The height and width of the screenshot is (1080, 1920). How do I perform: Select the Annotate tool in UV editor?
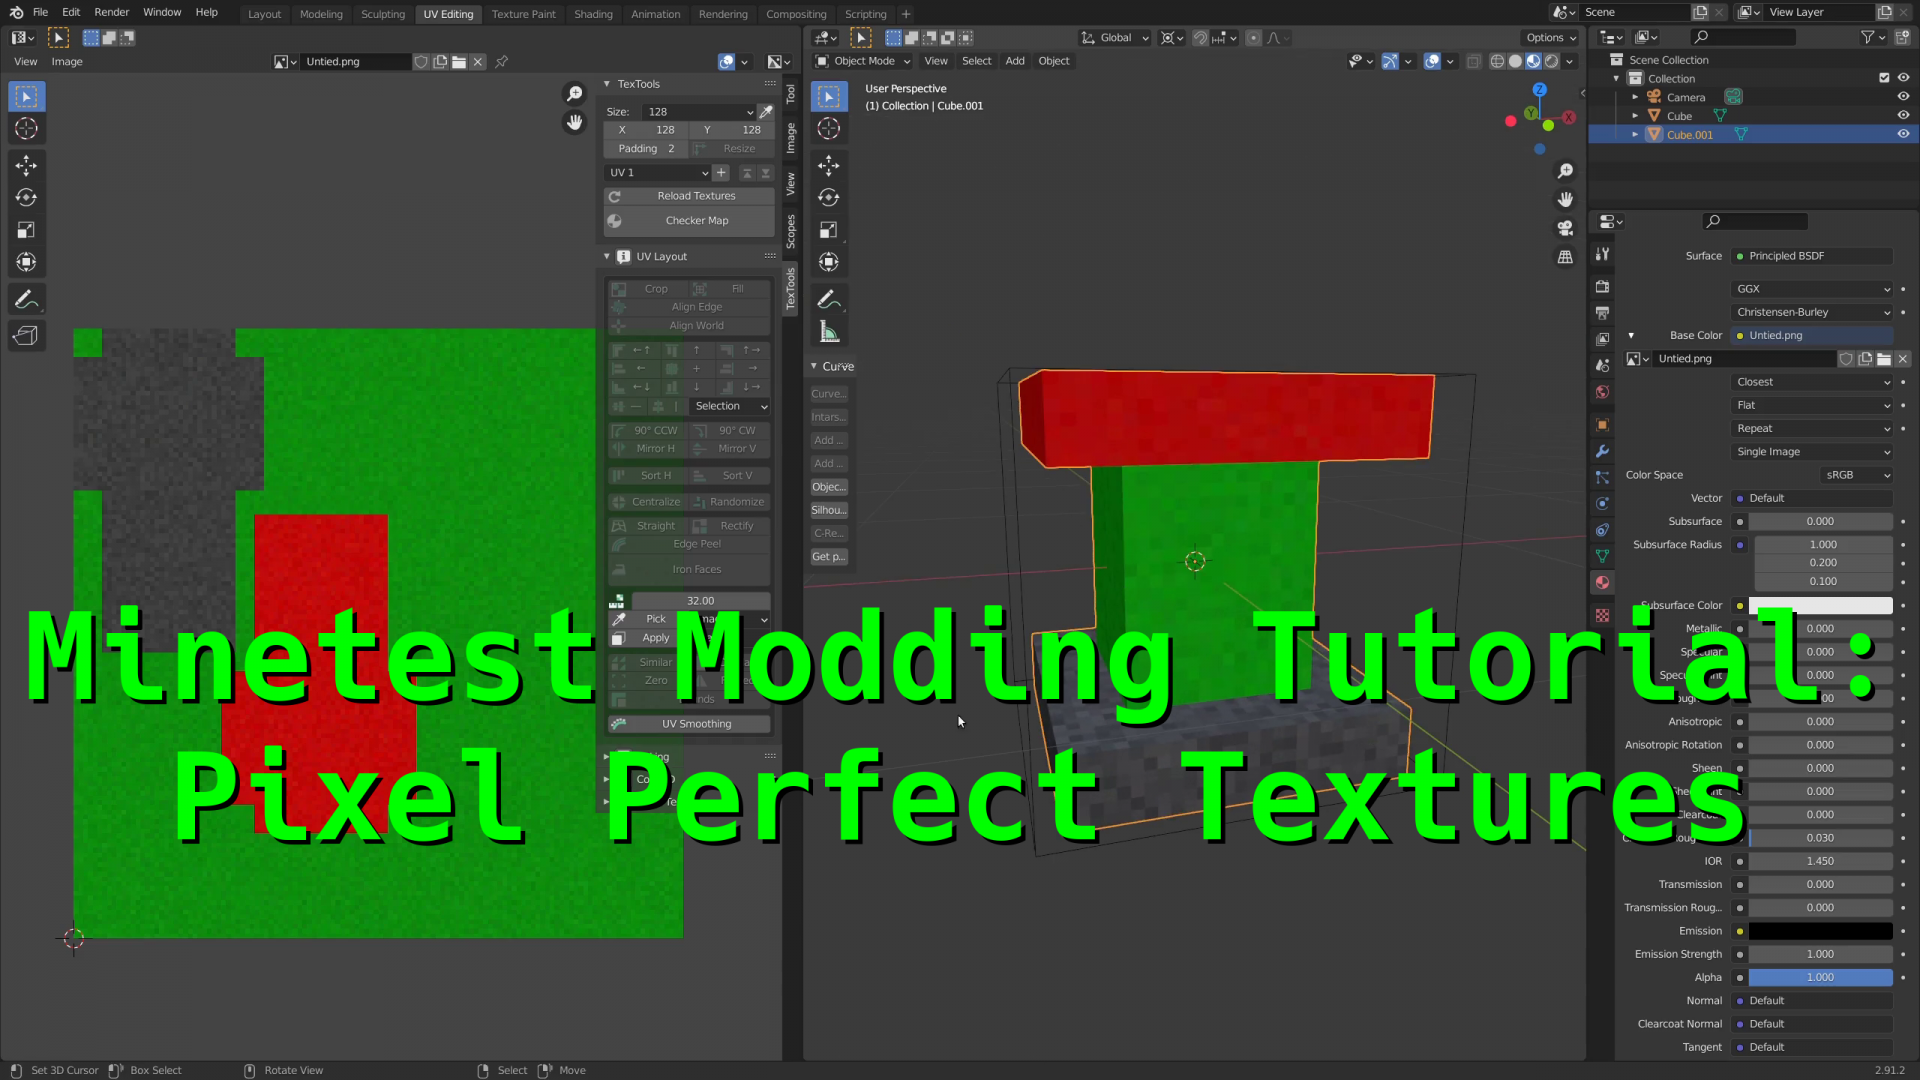click(26, 300)
